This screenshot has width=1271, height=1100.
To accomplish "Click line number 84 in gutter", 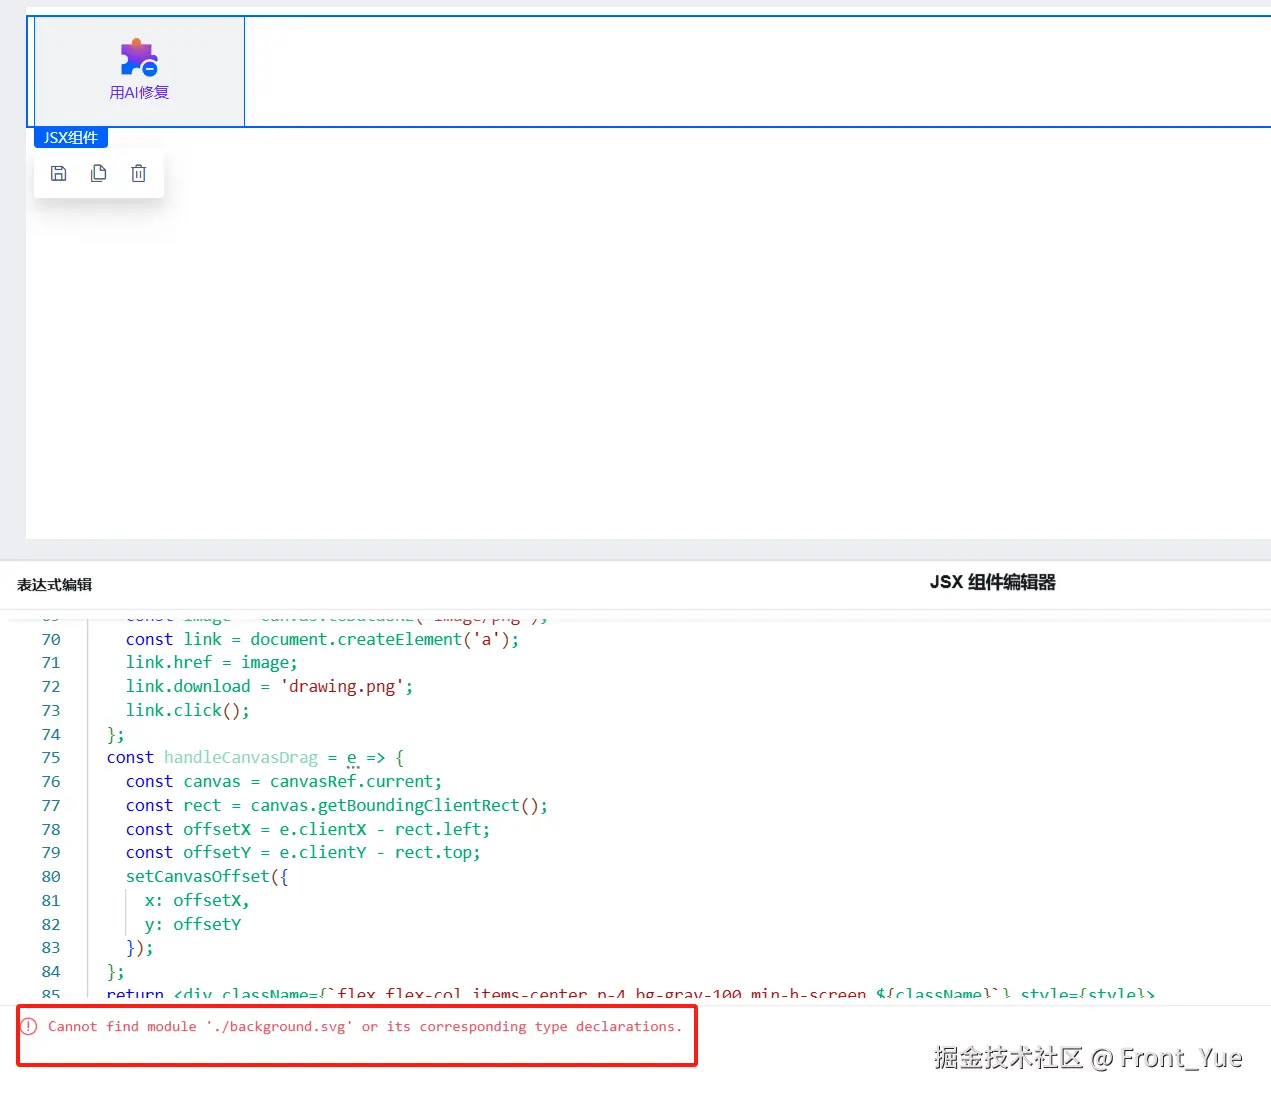I will click(x=51, y=972).
